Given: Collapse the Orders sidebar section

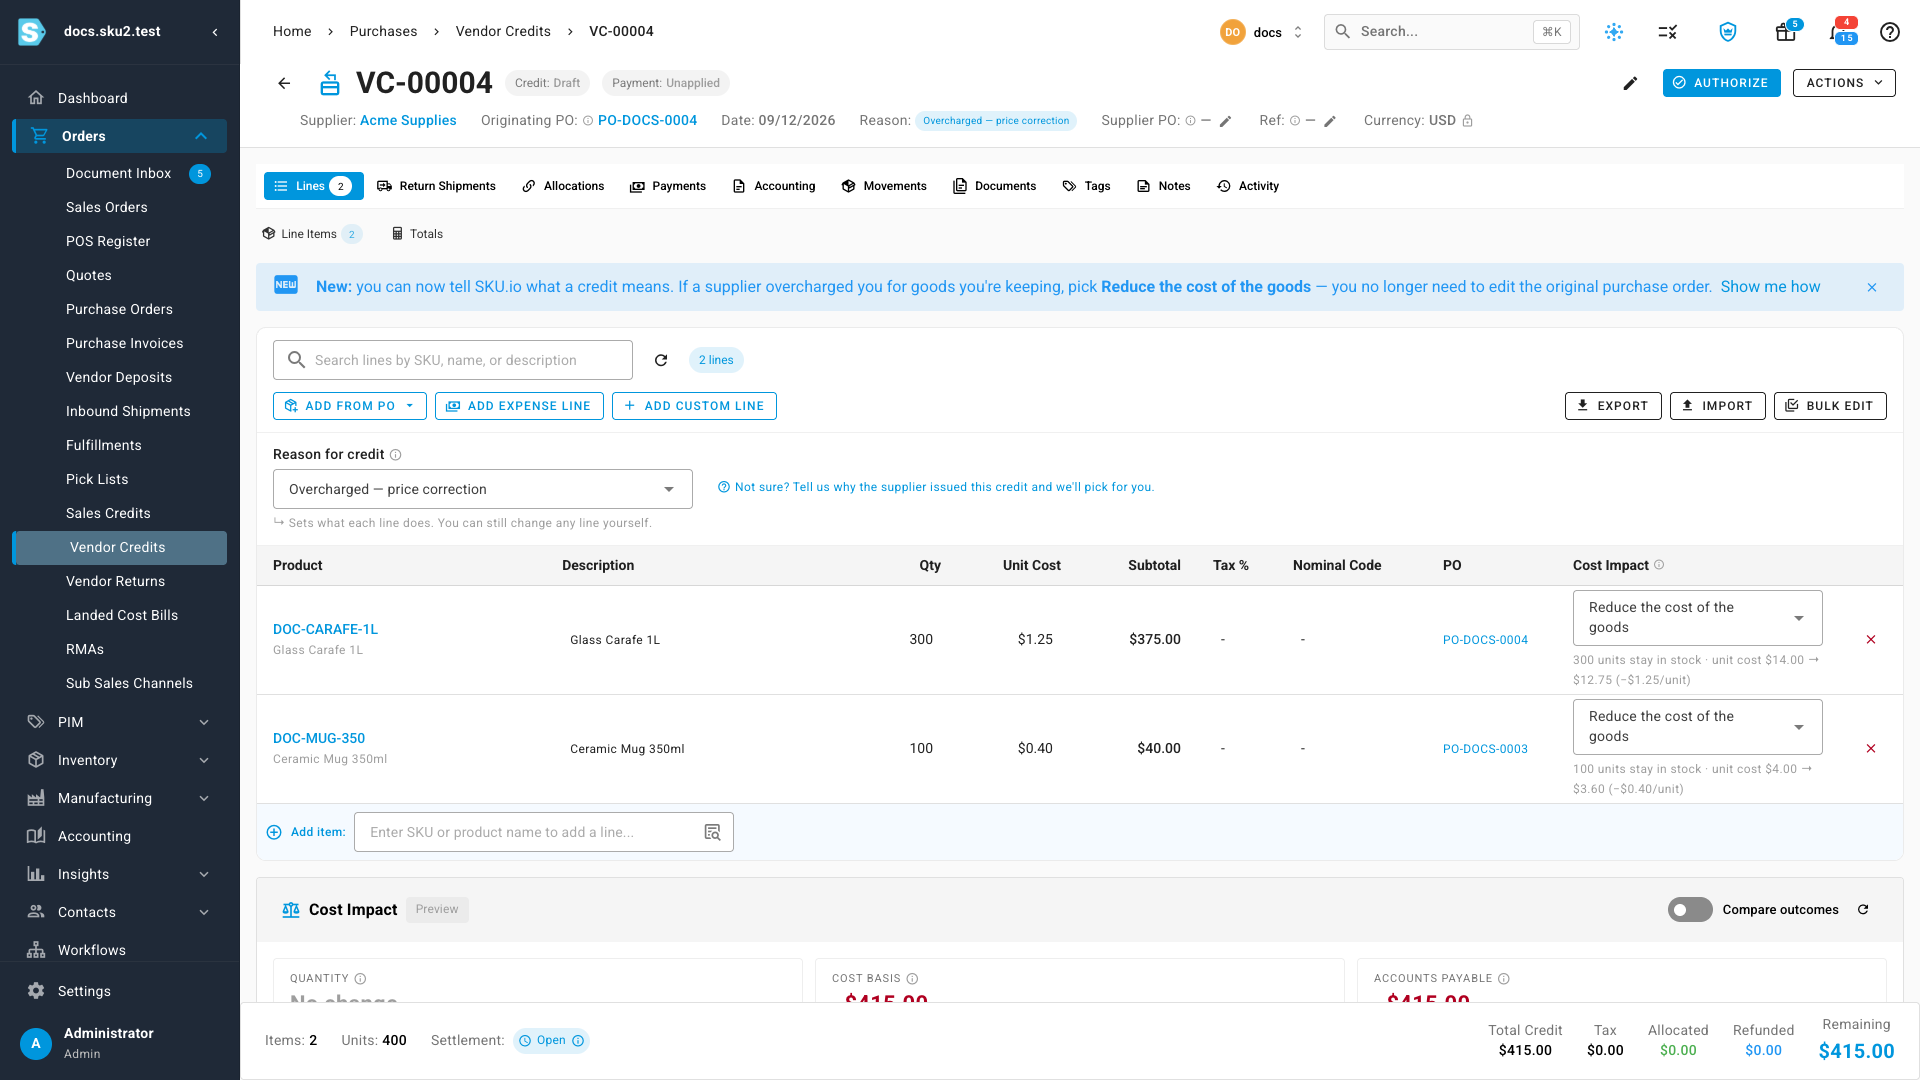Looking at the screenshot, I should (x=120, y=136).
